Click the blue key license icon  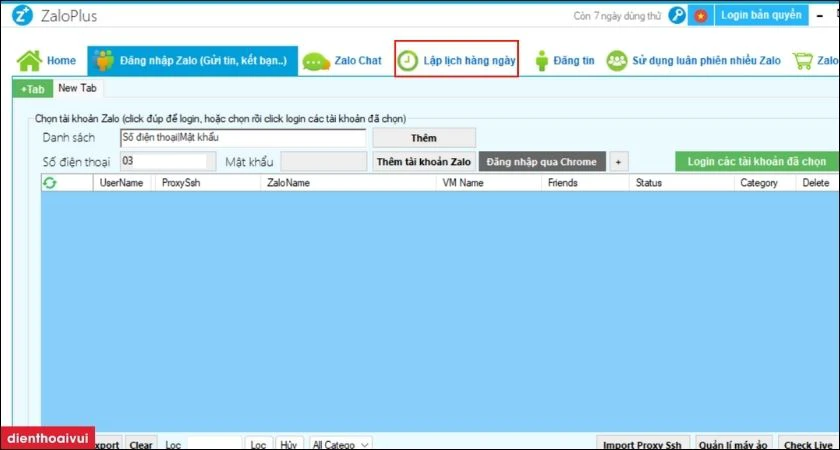(677, 16)
